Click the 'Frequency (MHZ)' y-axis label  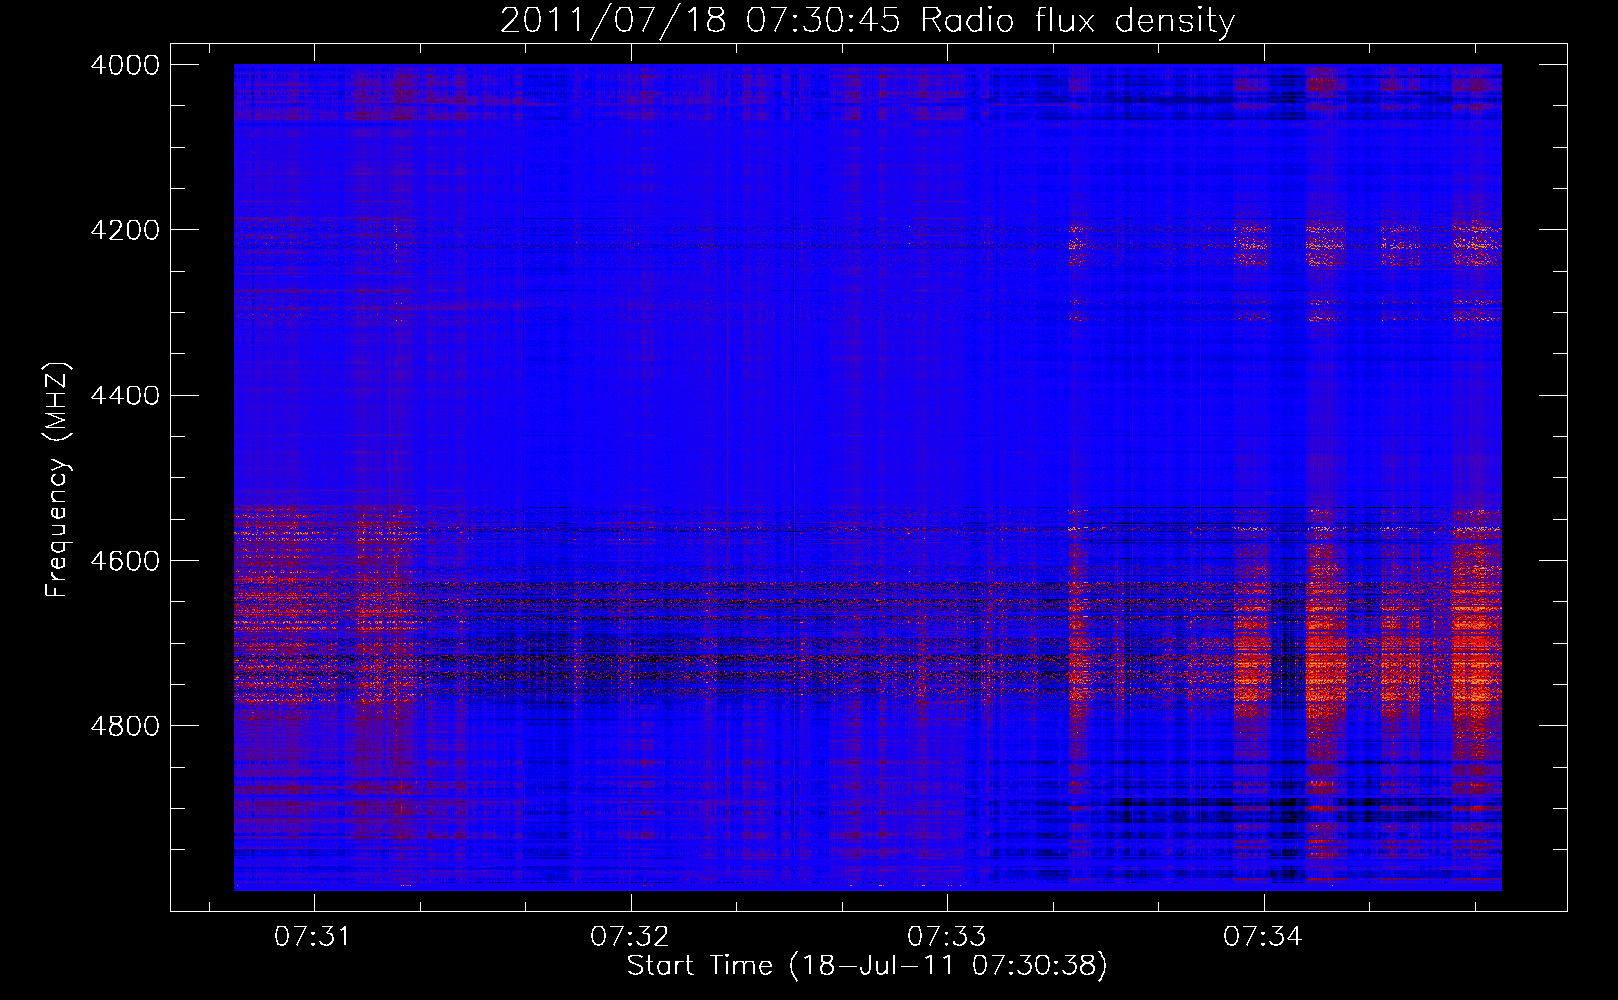58,480
